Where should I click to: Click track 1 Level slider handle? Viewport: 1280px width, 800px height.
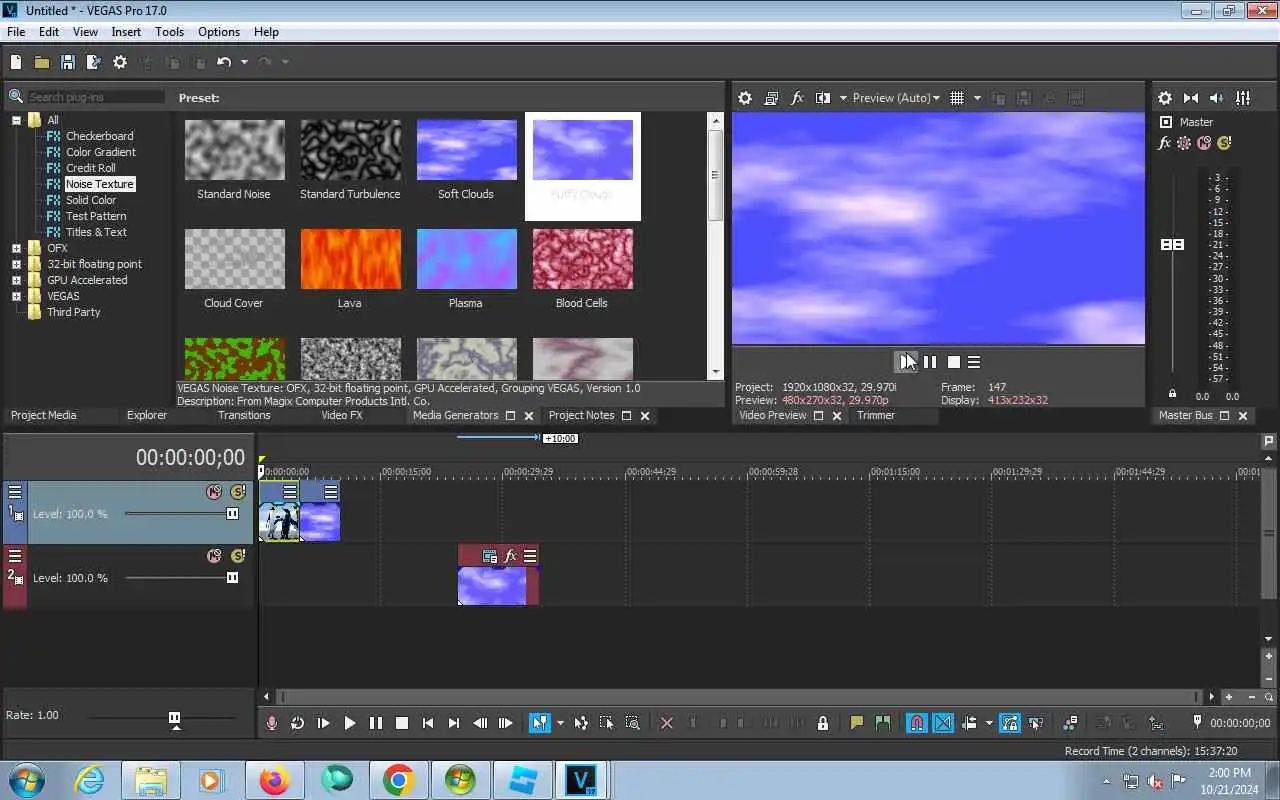coord(232,514)
